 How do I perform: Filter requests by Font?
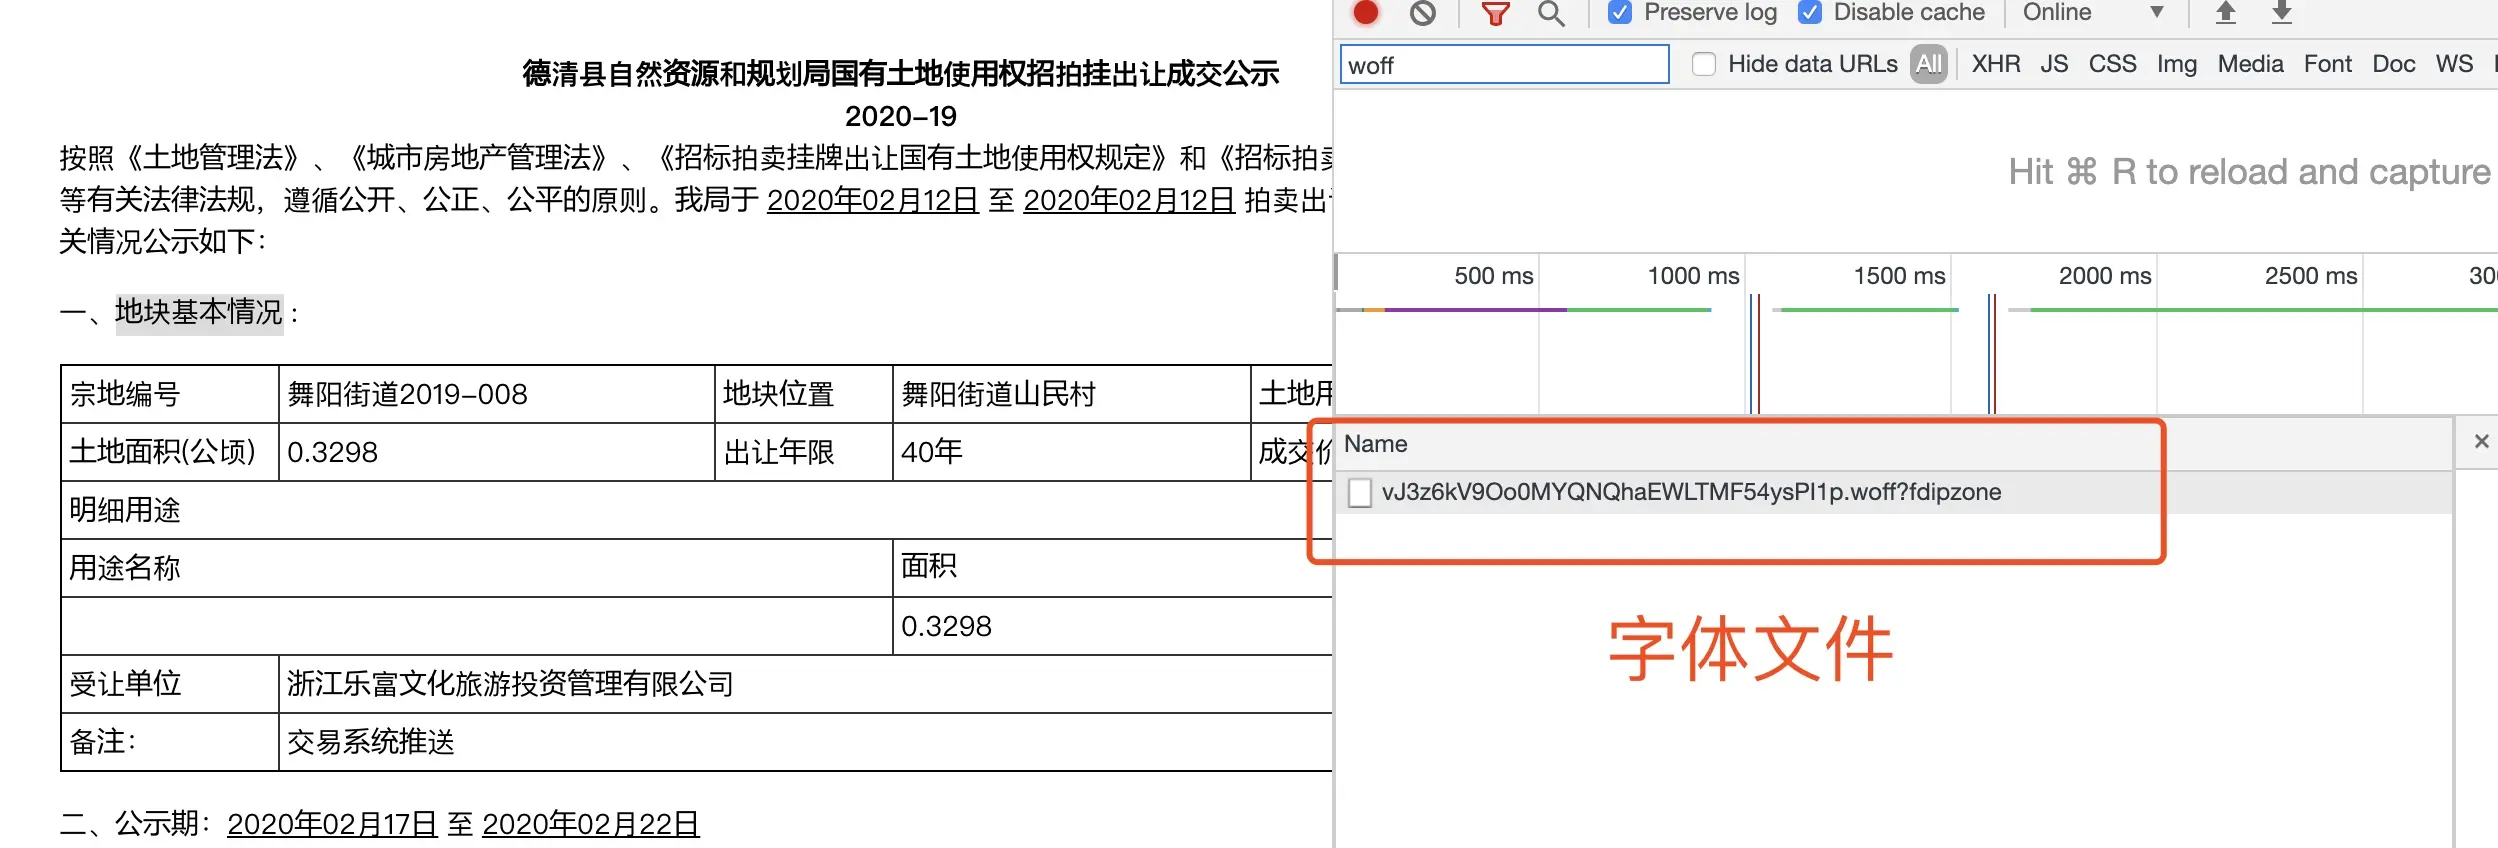2328,64
